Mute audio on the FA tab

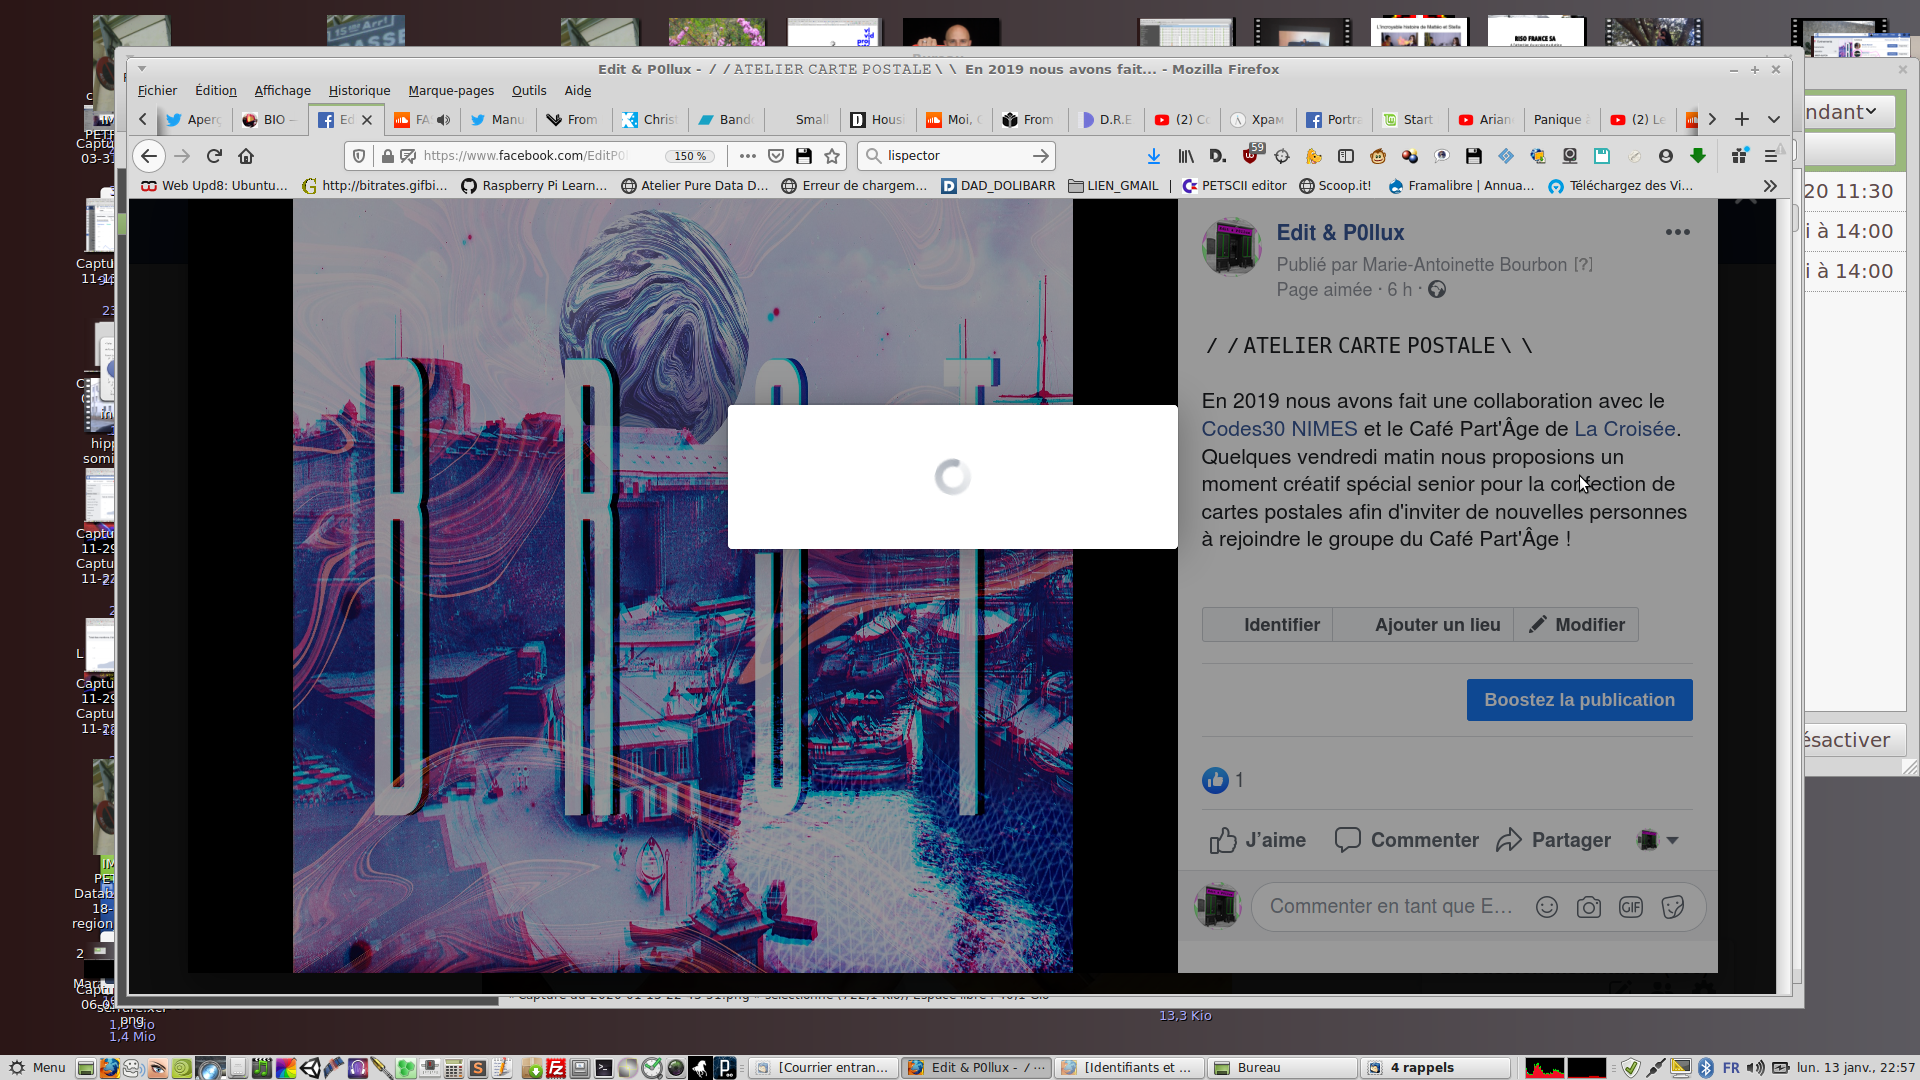click(443, 119)
